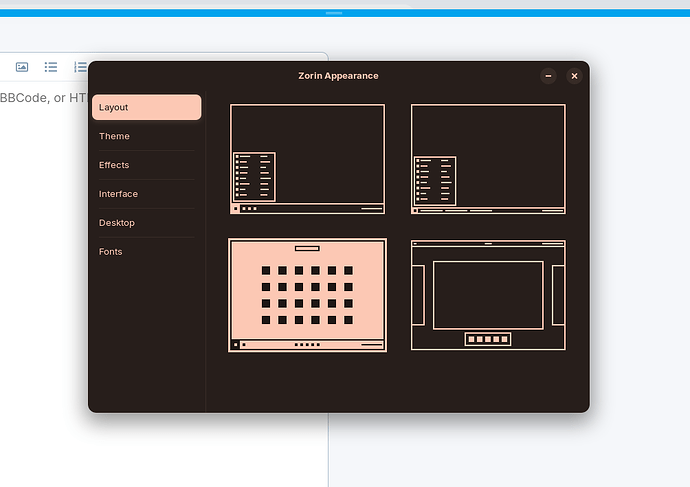Click the numbered list icon in the editor toolbar
The height and width of the screenshot is (487, 690).
click(81, 67)
